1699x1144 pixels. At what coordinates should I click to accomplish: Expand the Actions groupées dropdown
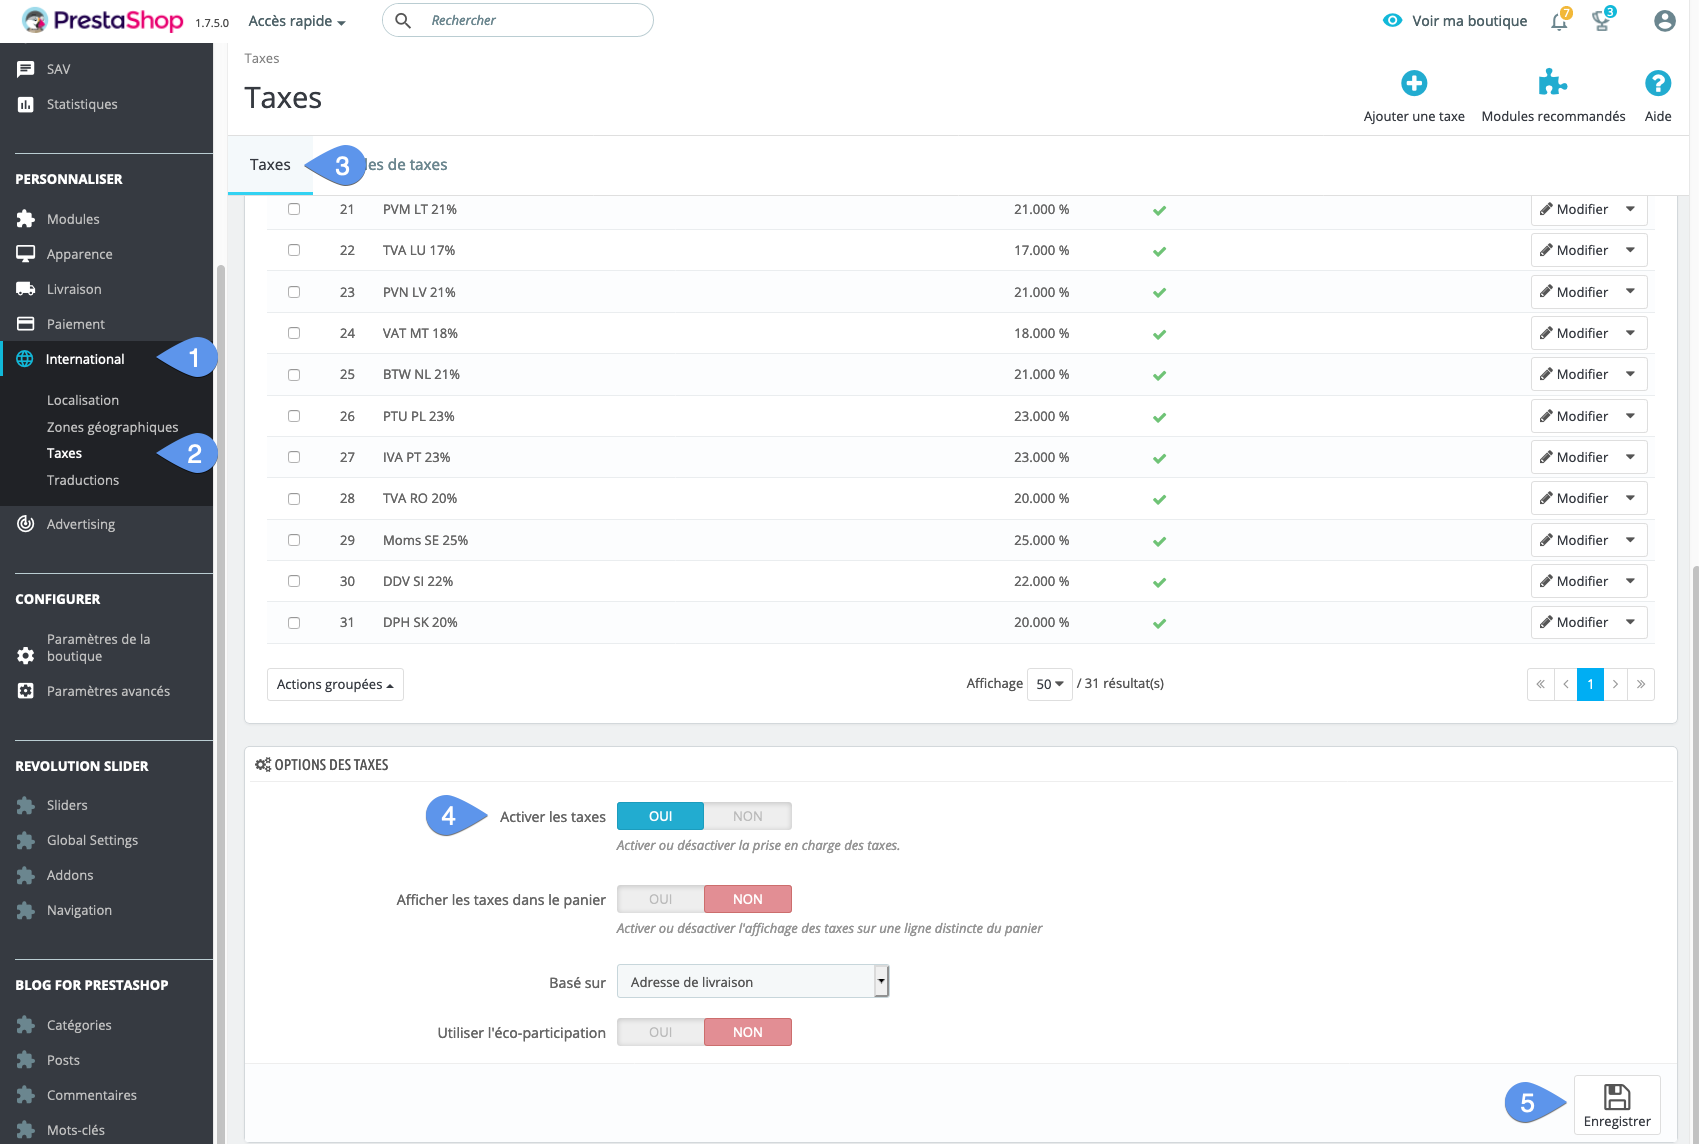335,684
